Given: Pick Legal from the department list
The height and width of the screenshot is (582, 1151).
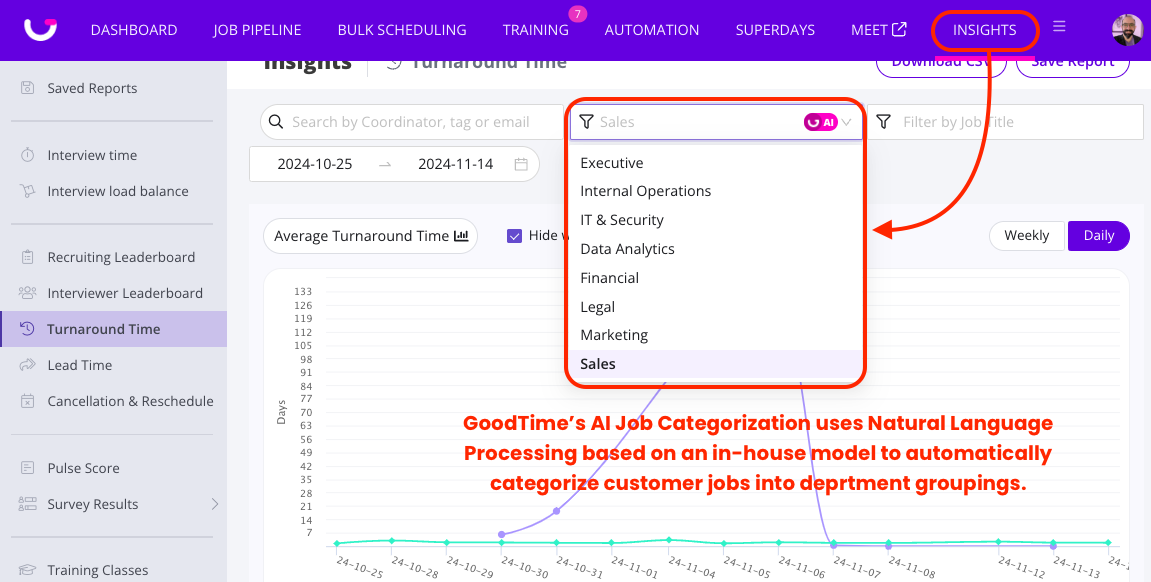Looking at the screenshot, I should [716, 307].
